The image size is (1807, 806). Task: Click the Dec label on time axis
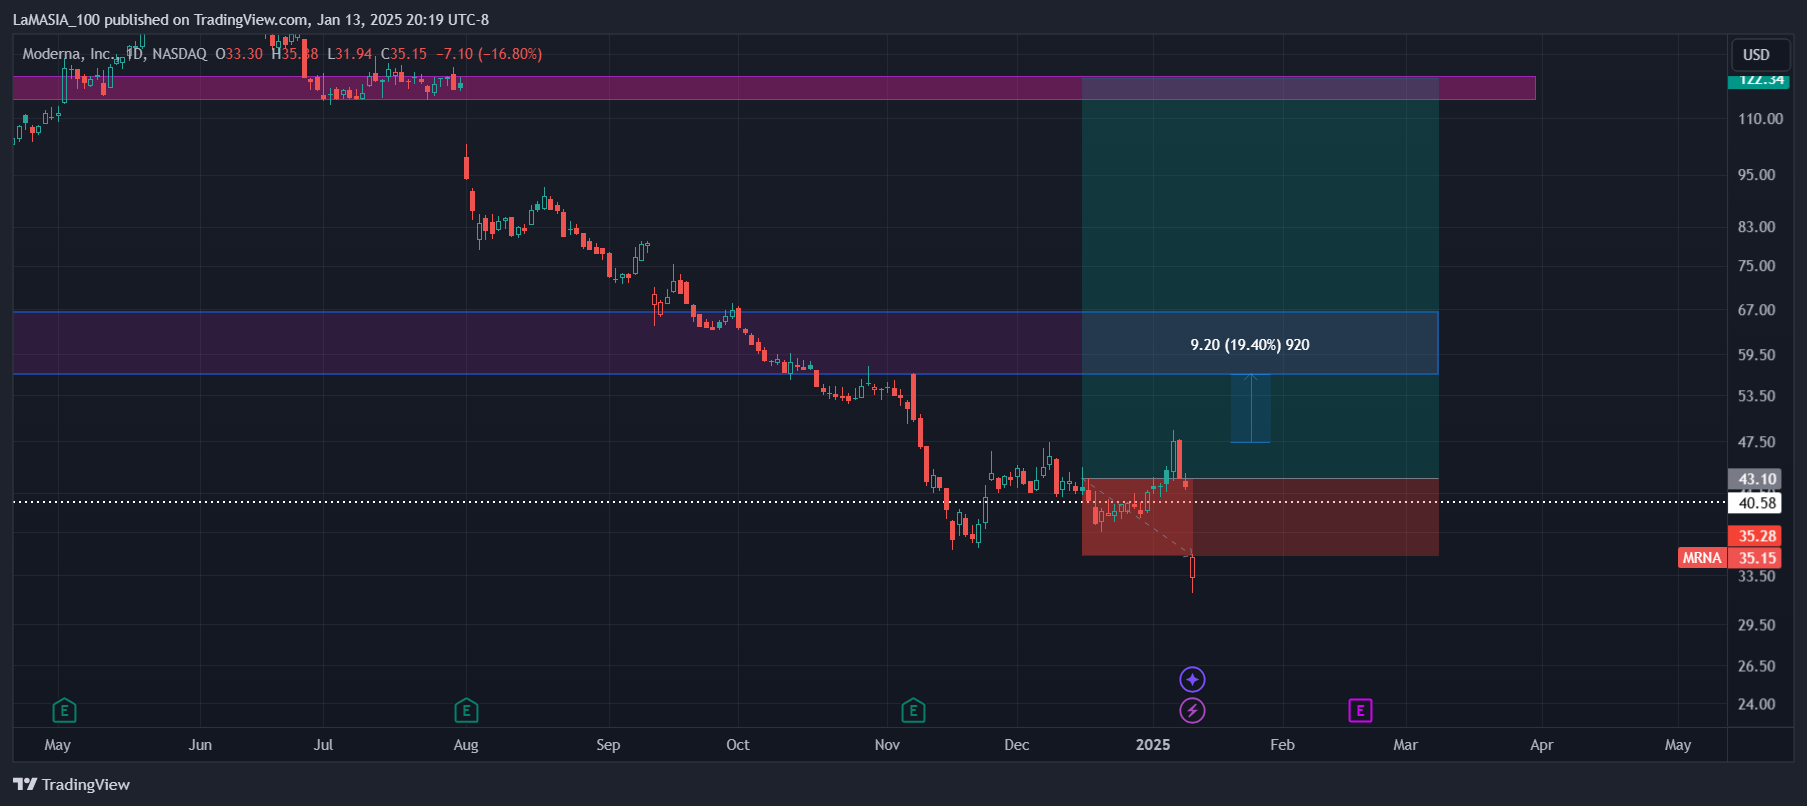pyautogui.click(x=1017, y=745)
